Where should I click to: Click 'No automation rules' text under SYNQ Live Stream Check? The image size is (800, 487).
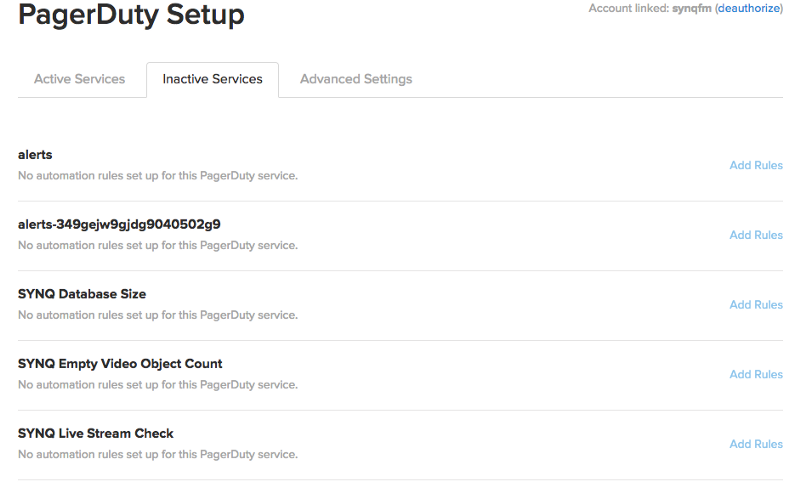[158, 454]
